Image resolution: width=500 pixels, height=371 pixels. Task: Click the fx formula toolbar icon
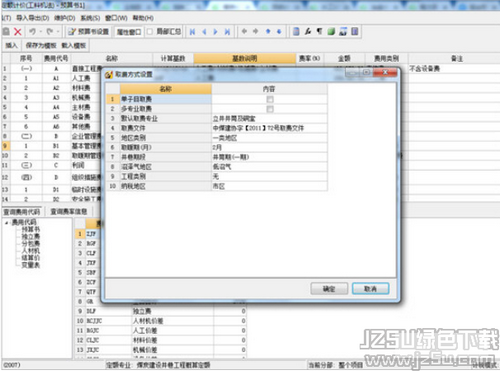pos(308,31)
